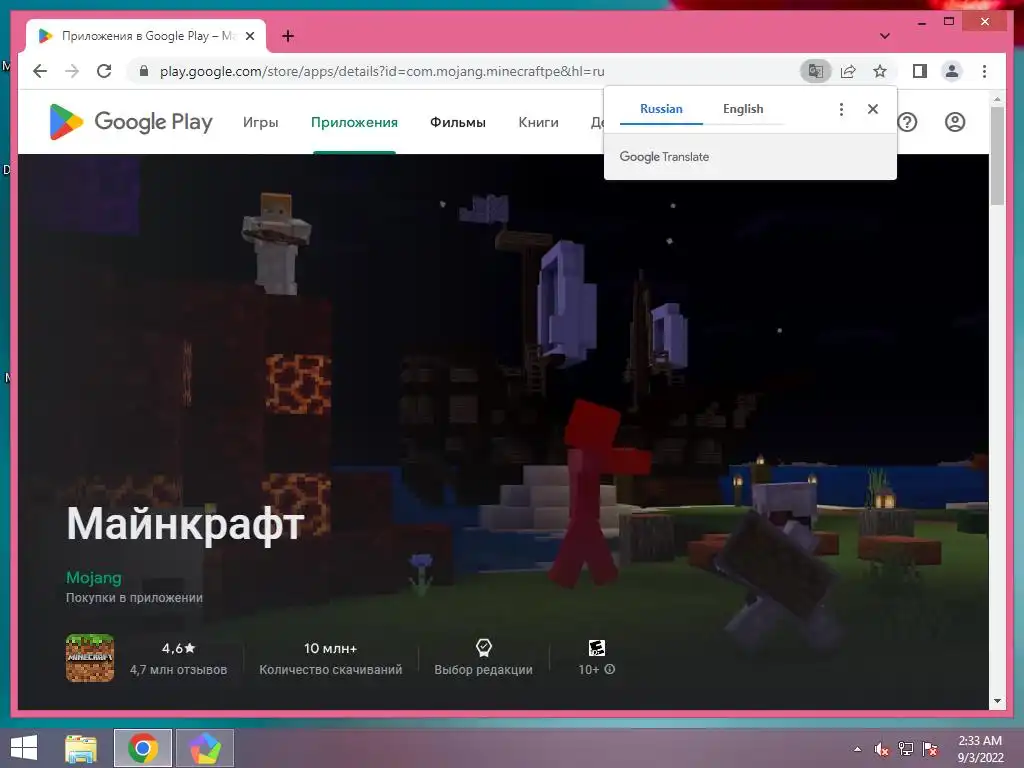Image resolution: width=1024 pixels, height=768 pixels.
Task: Open Translate options three-dot menu
Action: [x=841, y=109]
